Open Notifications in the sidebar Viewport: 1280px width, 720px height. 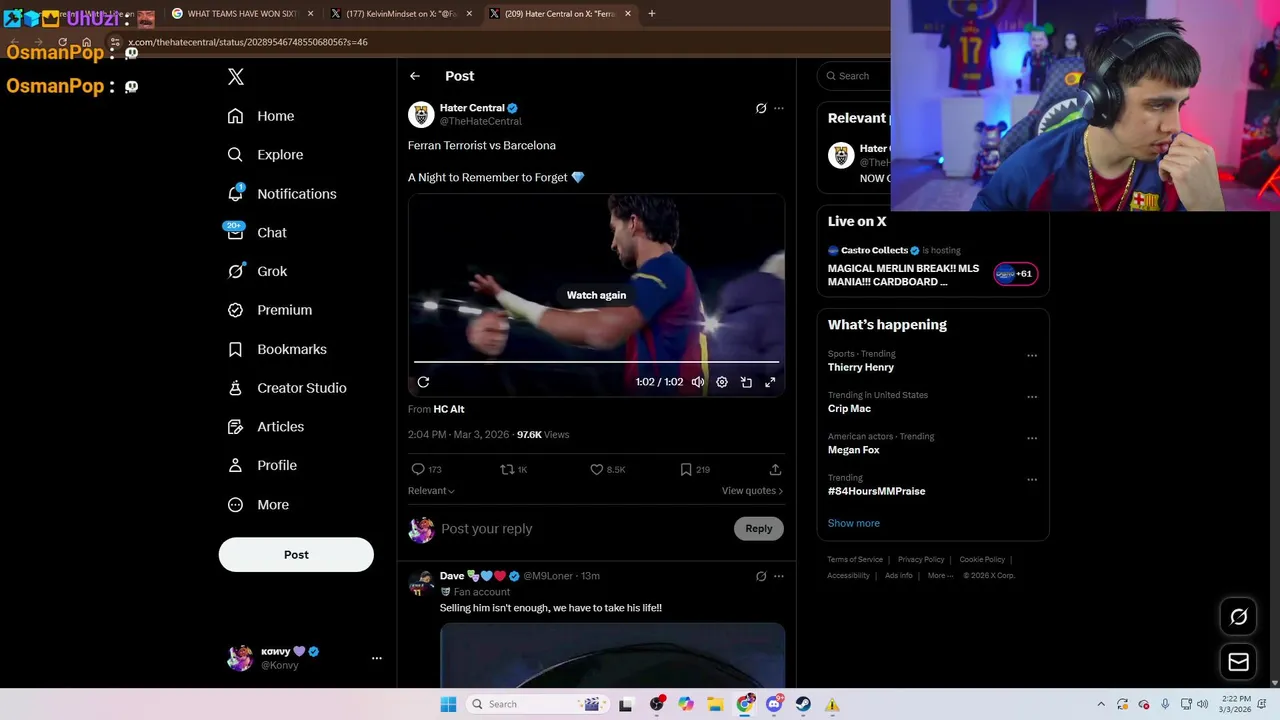click(282, 194)
